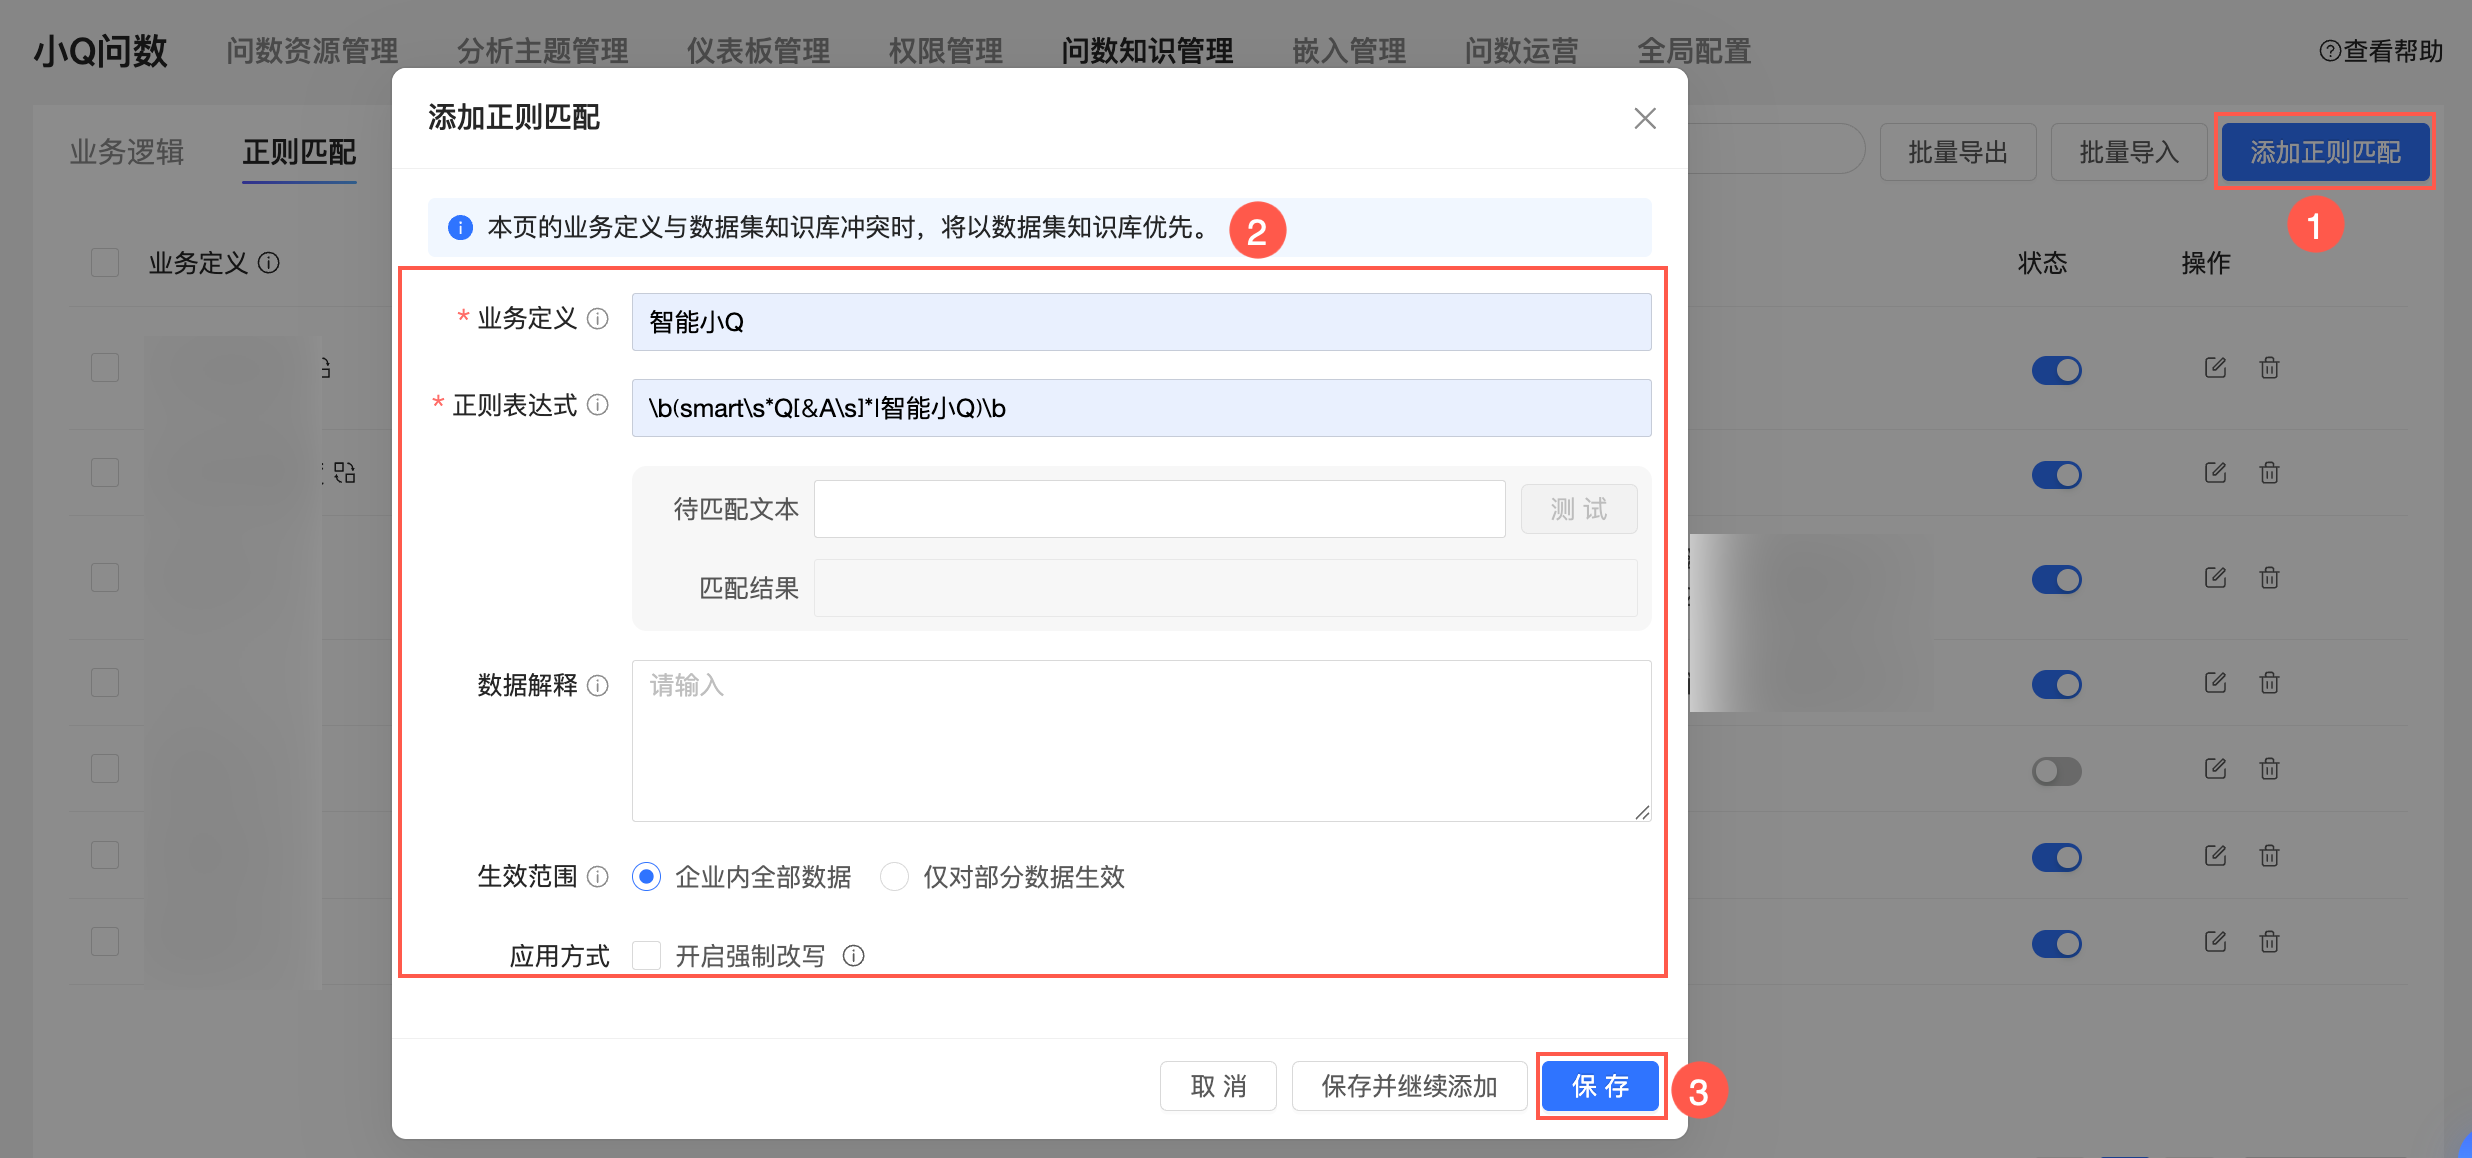
Task: Click the 数据解释 text area
Action: coord(1140,740)
